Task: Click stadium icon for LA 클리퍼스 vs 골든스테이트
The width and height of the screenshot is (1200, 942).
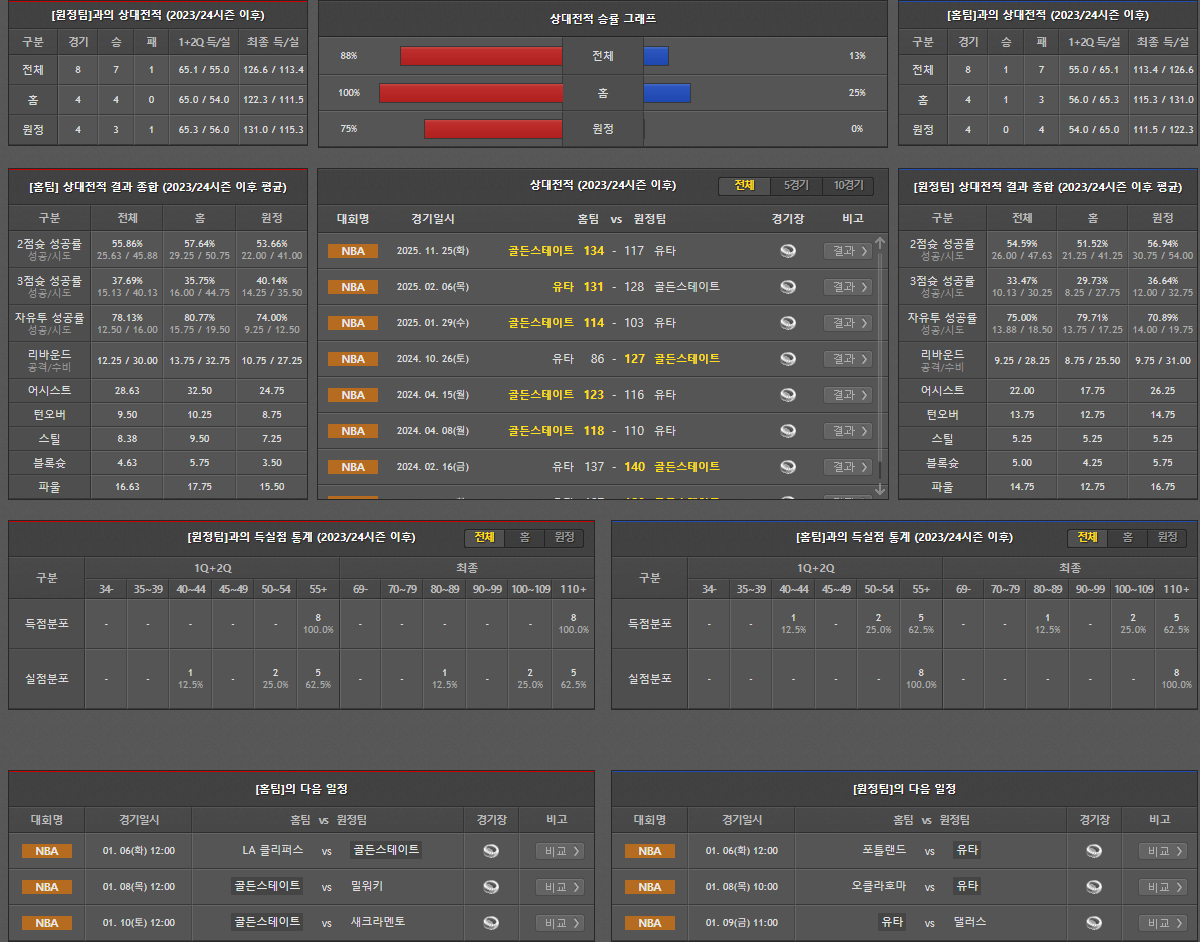Action: pyautogui.click(x=490, y=851)
